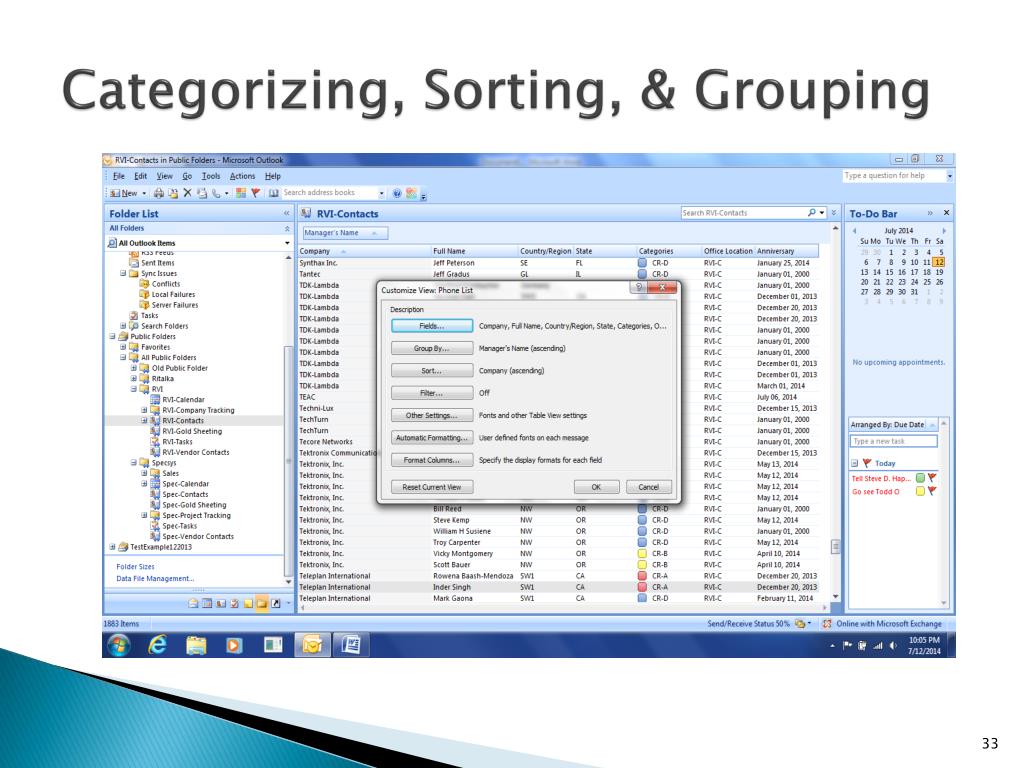Open the Folder Sizes link
The image size is (1024, 768).
135,567
